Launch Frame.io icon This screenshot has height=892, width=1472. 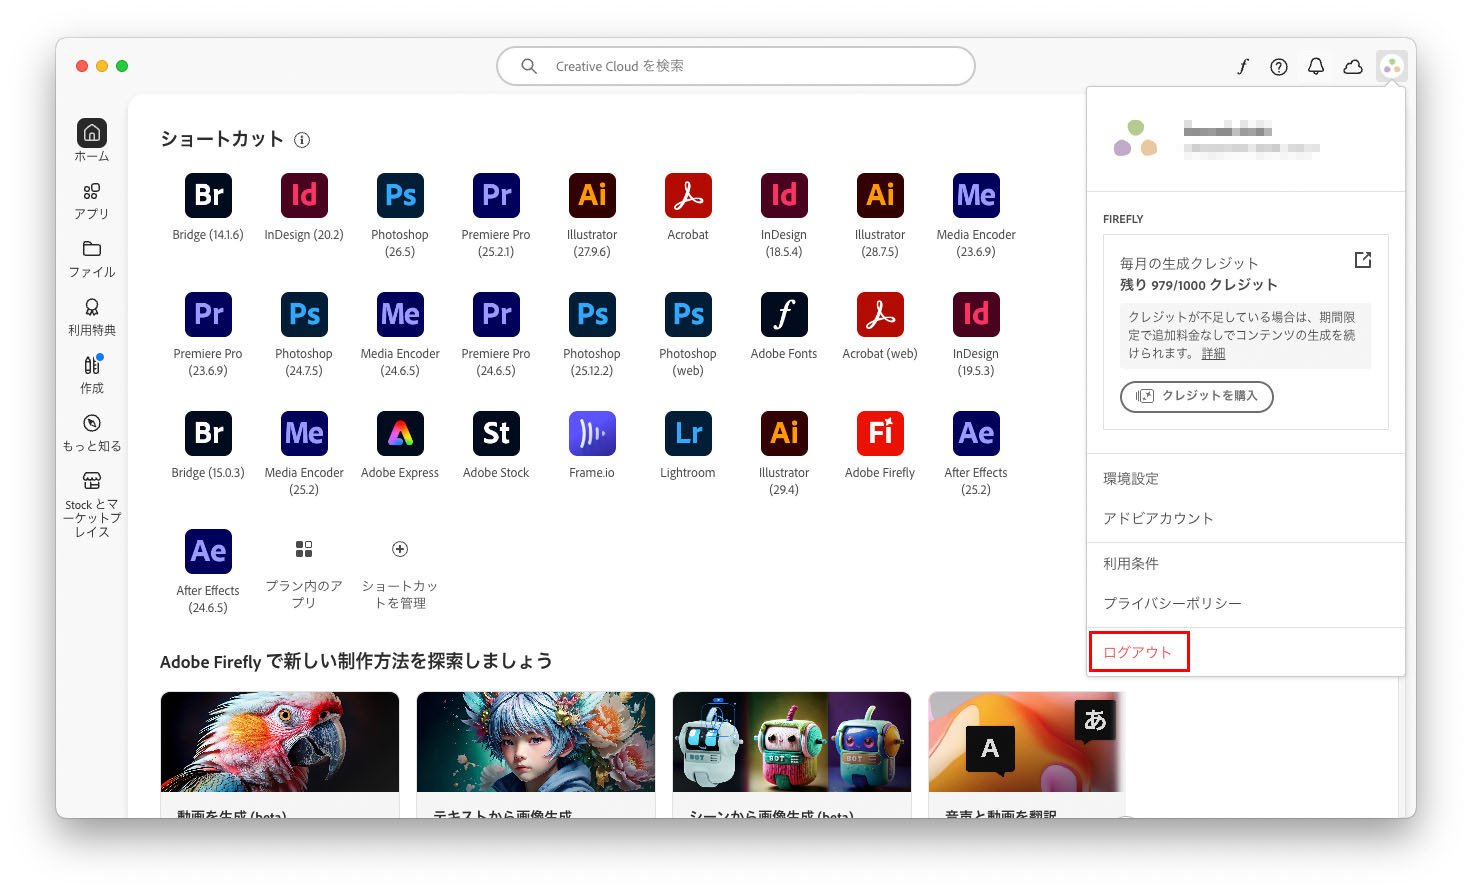(592, 433)
